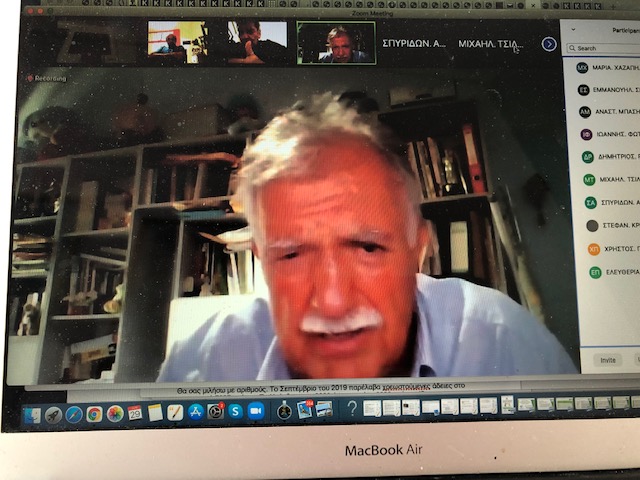The height and width of the screenshot is (480, 640).
Task: Select ΣΠΥΡΙΔΩΝ. Α... name tile in gallery strip
Action: 414,43
